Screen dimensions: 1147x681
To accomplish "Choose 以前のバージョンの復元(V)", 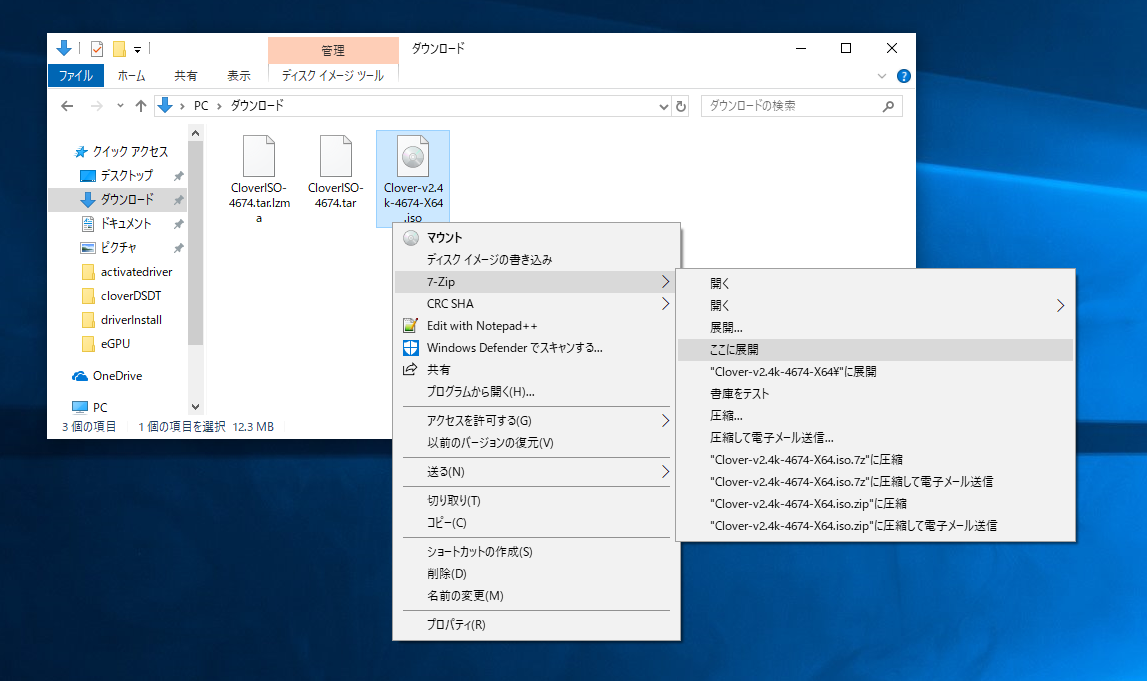I will [x=536, y=443].
